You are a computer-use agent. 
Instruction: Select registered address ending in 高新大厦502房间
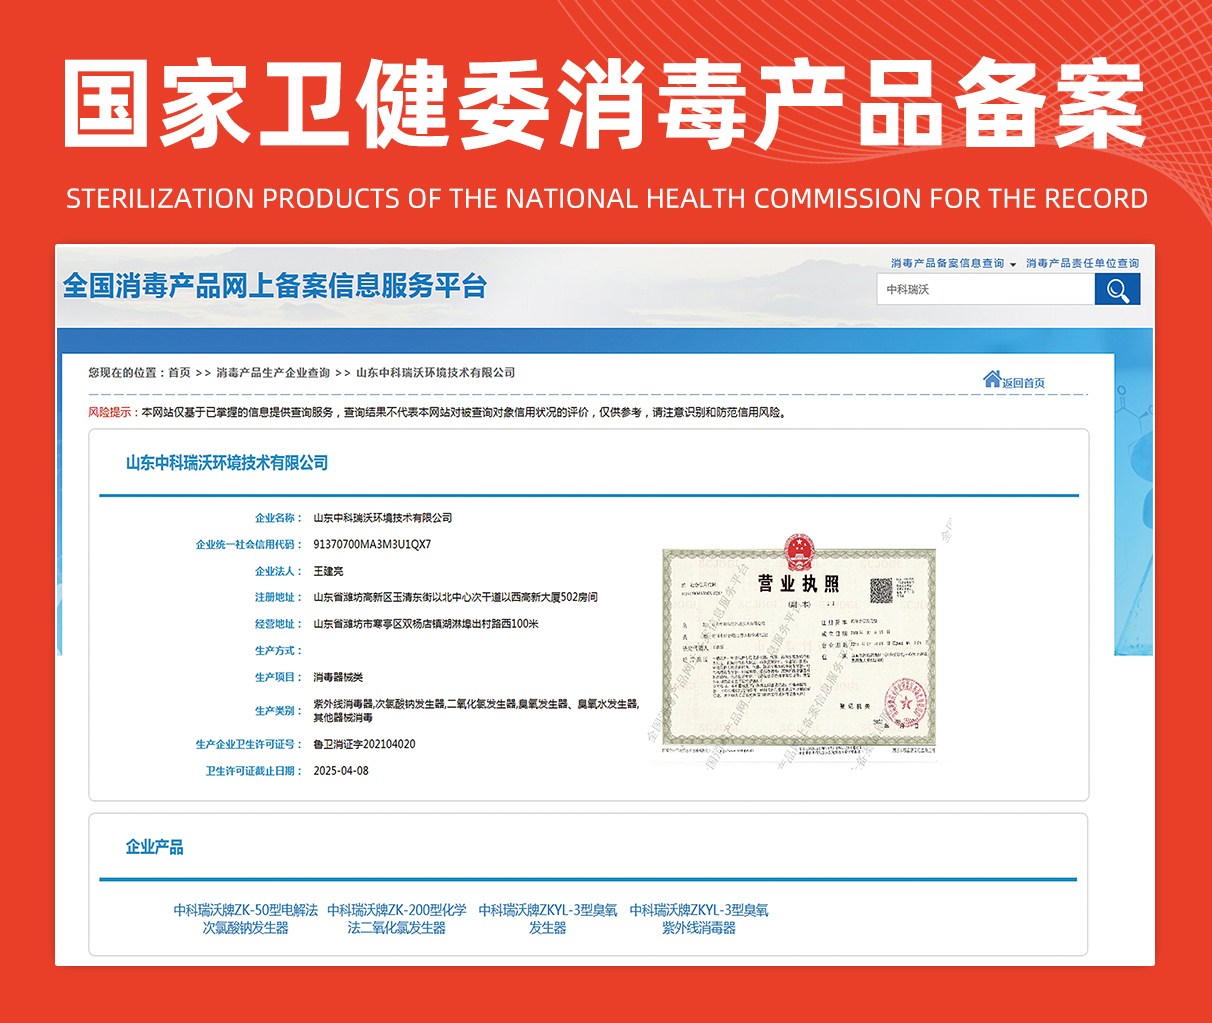tap(455, 598)
